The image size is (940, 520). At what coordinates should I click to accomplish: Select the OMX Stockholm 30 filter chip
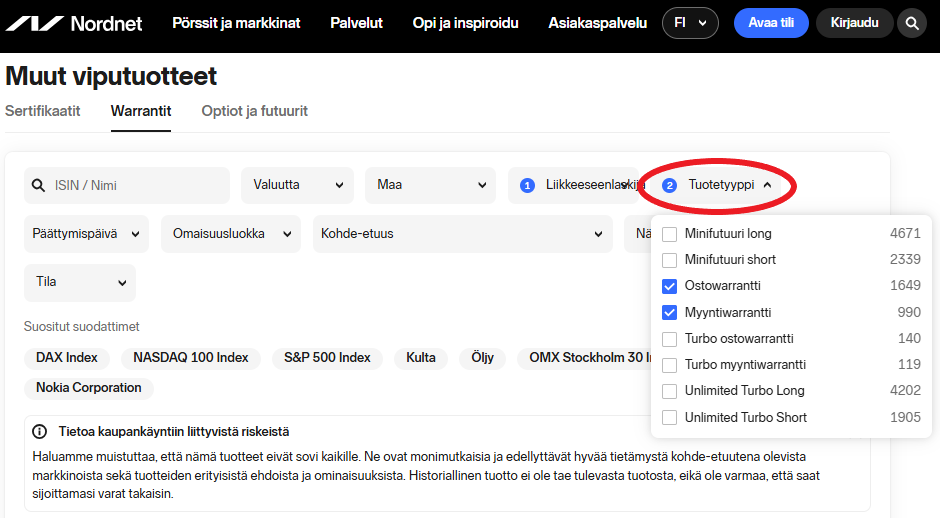(x=585, y=358)
